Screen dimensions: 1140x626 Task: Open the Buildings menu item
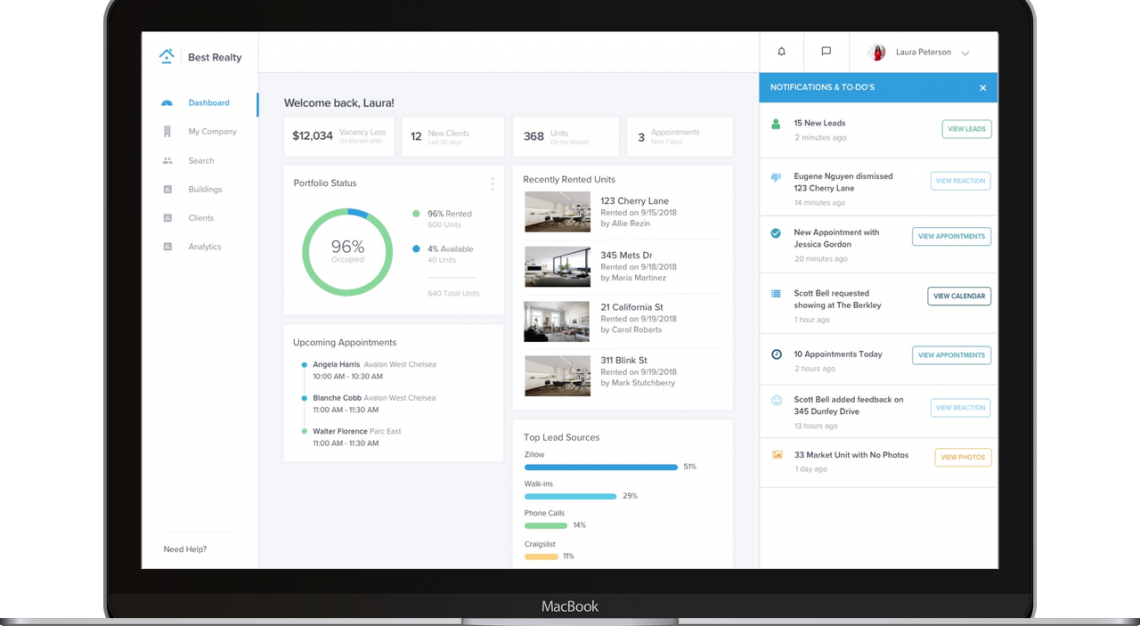[x=205, y=189]
